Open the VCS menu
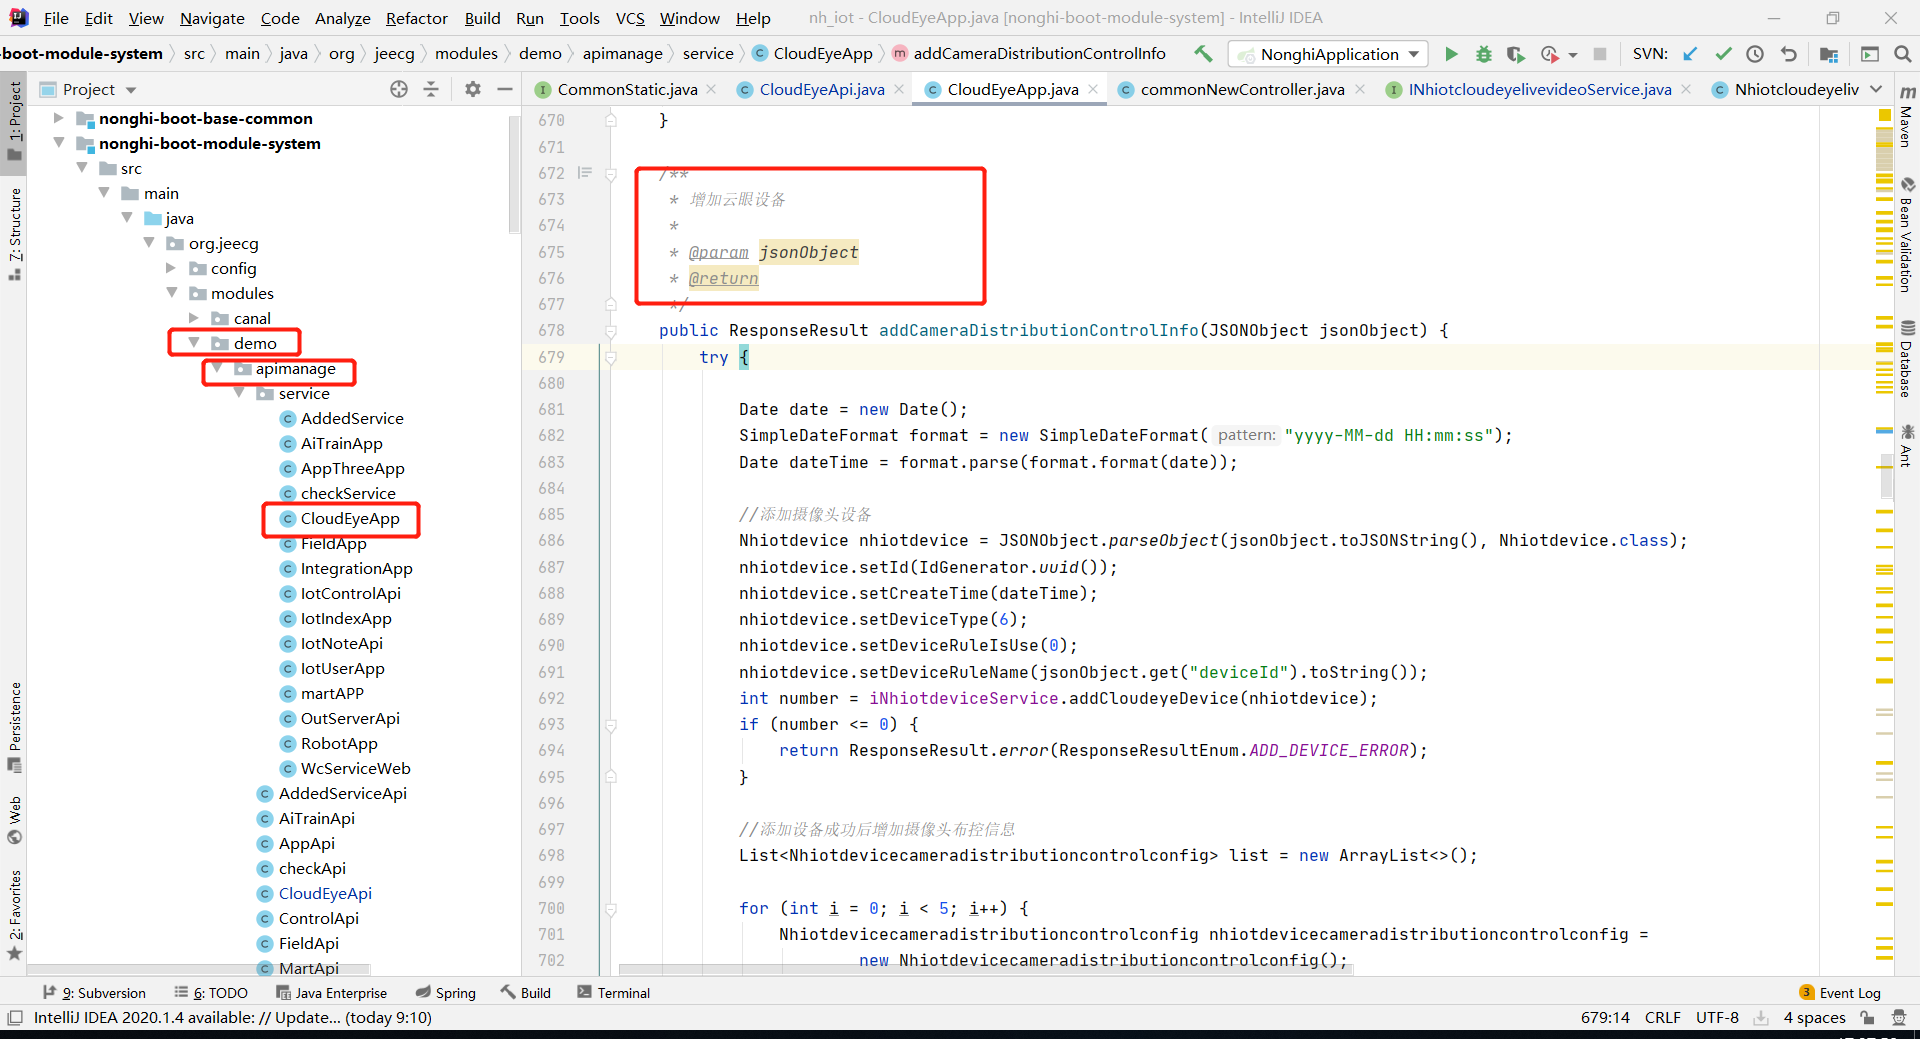 (x=630, y=18)
